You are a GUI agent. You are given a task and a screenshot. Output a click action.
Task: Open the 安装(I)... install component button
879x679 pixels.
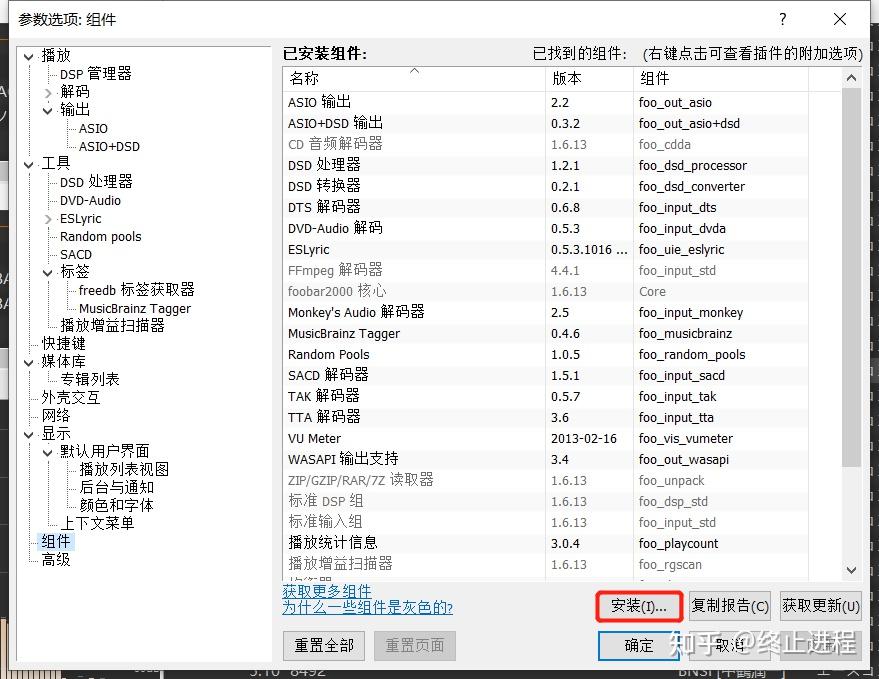click(x=638, y=606)
